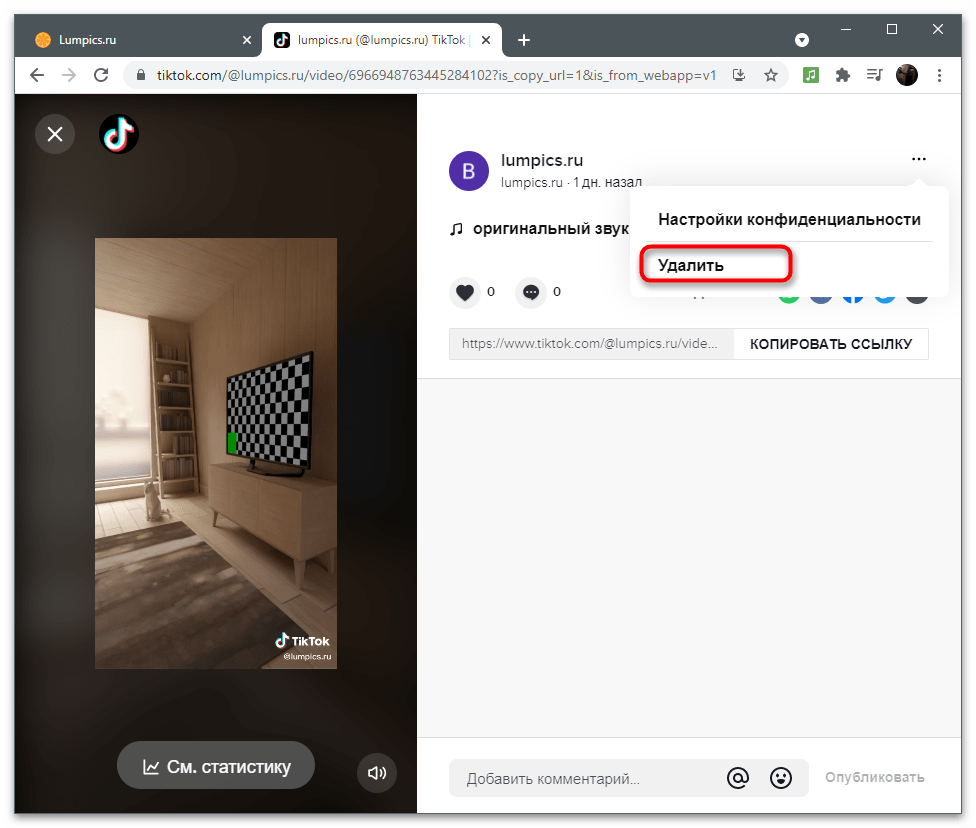The height and width of the screenshot is (828, 976).
Task: Open Настройки конфиденциальности menu item
Action: (x=789, y=219)
